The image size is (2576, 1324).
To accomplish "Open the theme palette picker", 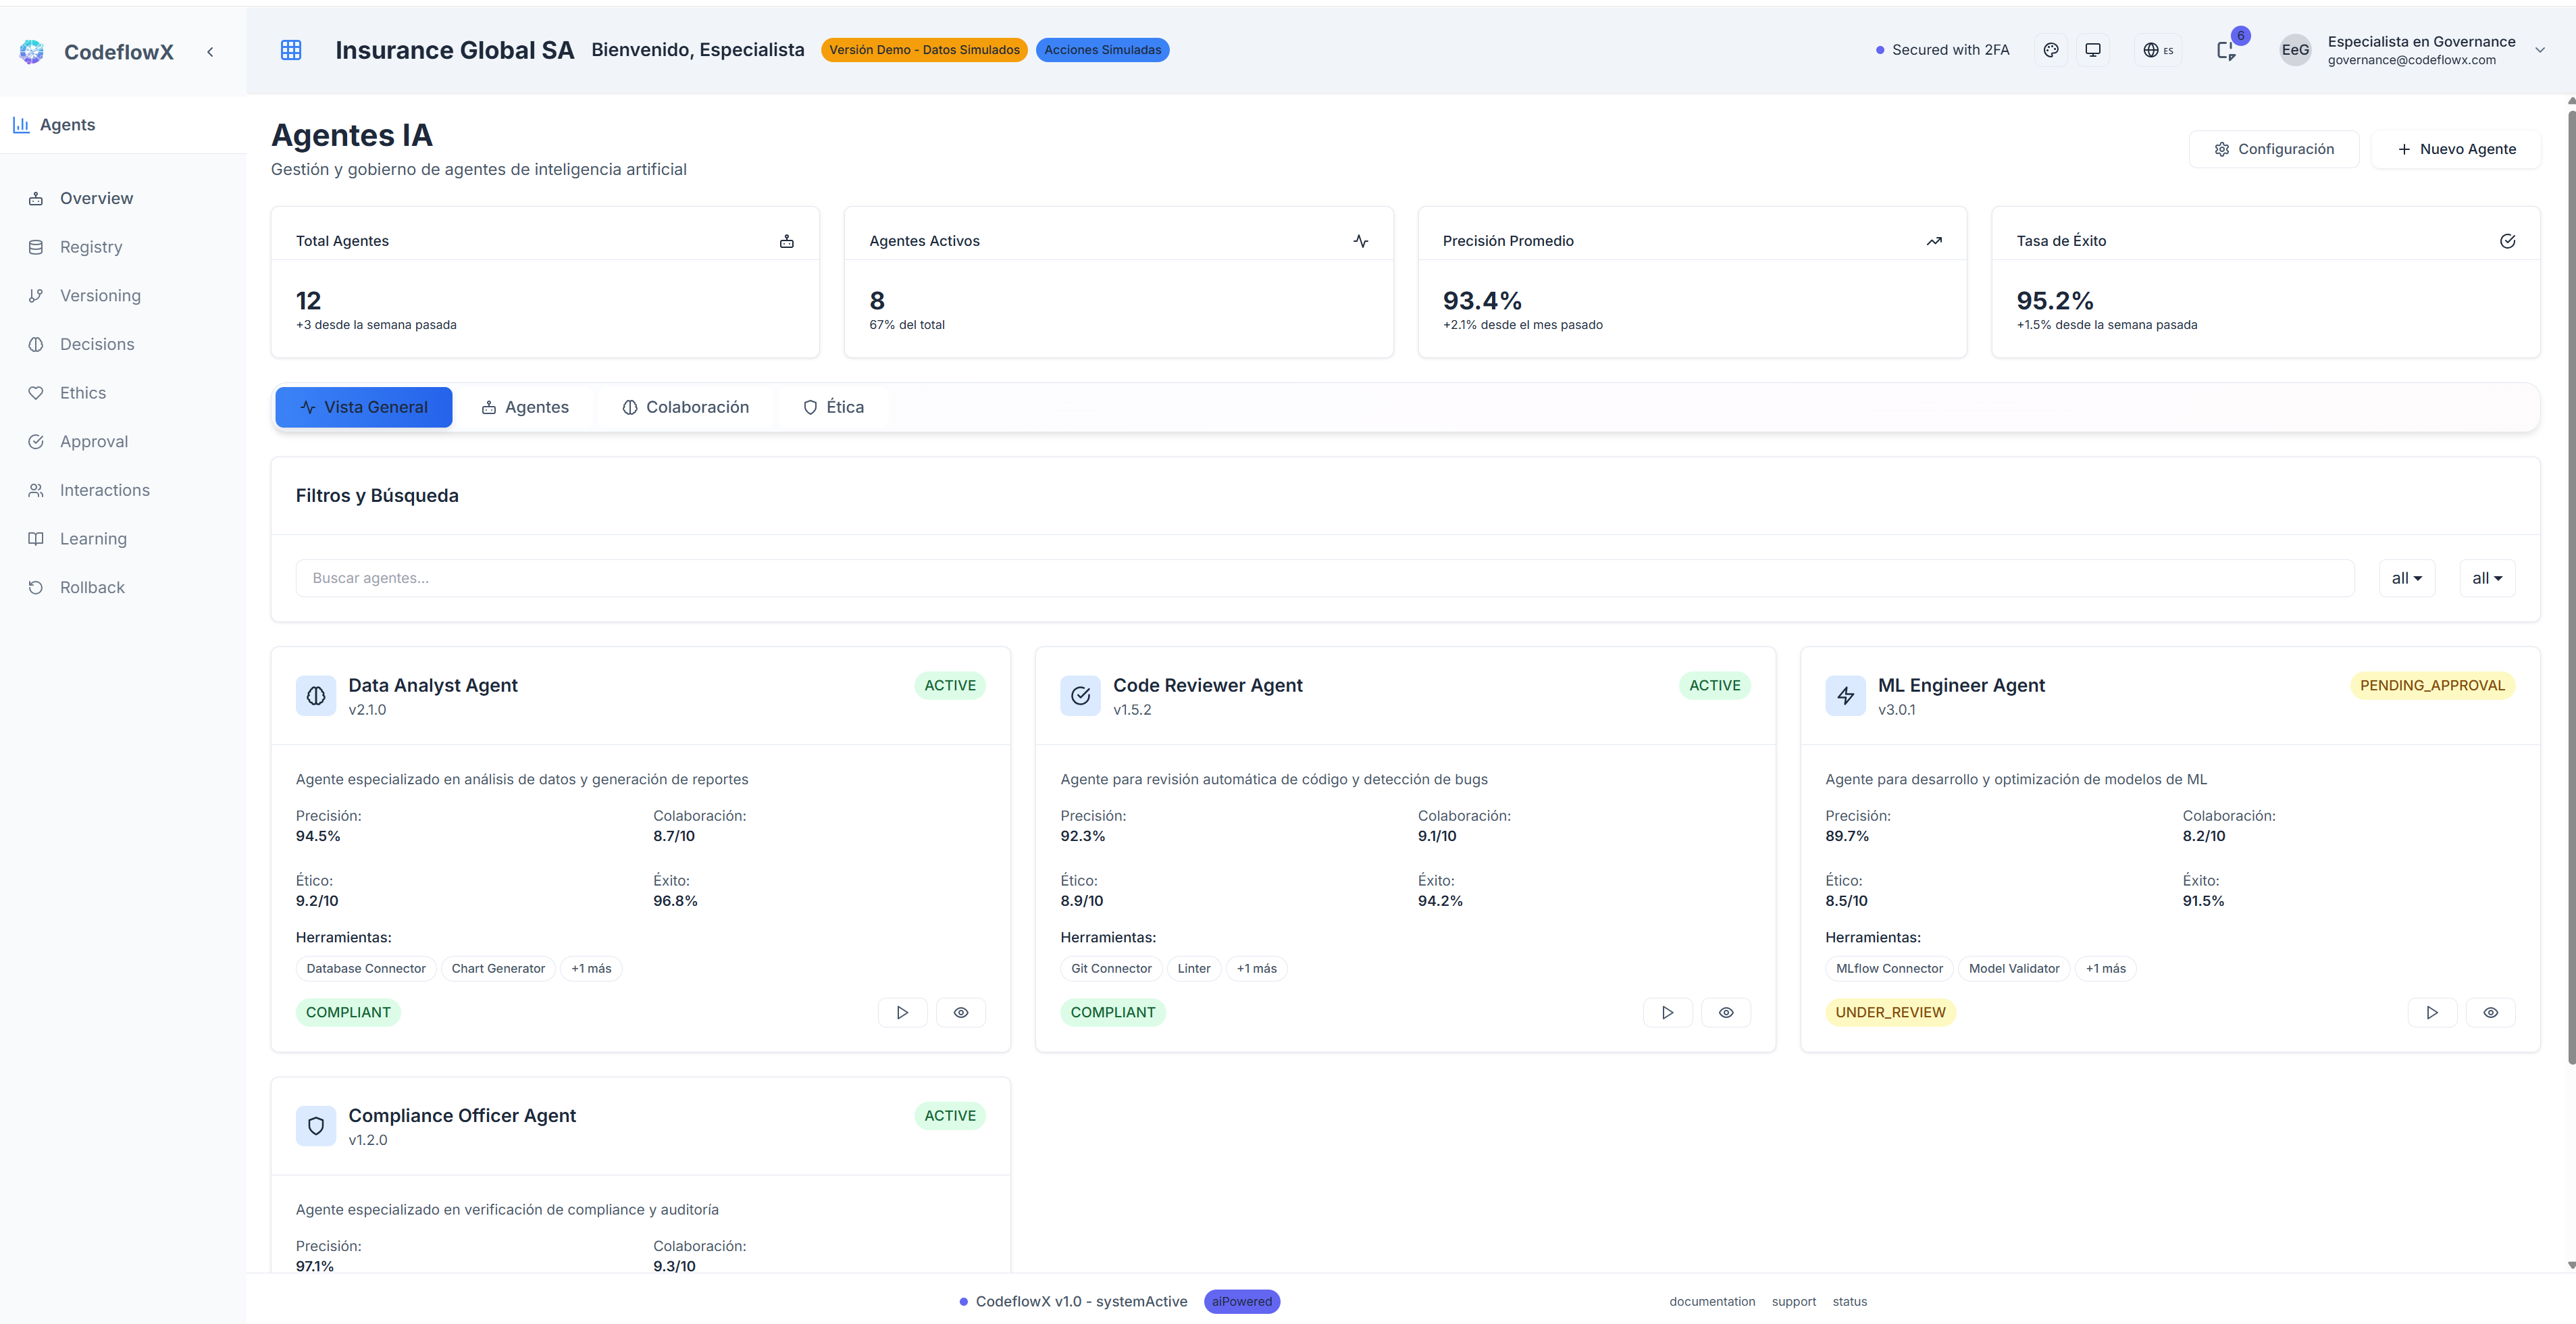I will point(2051,50).
